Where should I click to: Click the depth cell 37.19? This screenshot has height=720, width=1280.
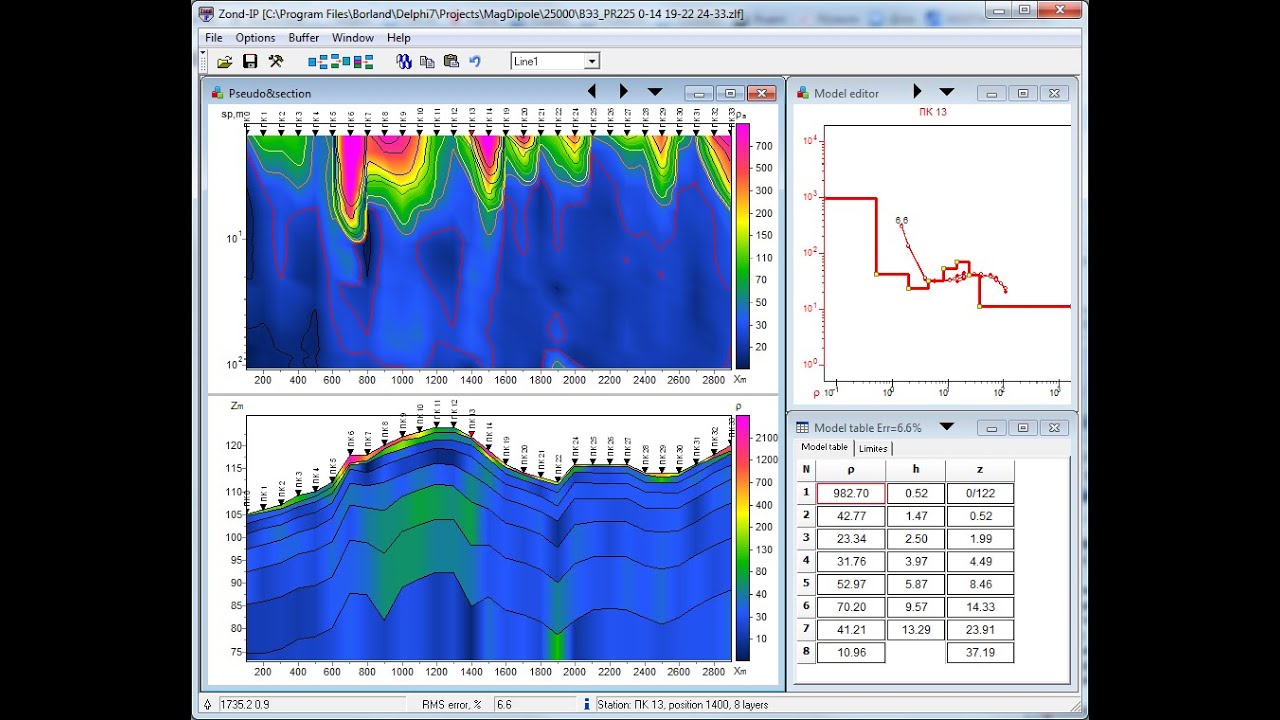tap(980, 653)
